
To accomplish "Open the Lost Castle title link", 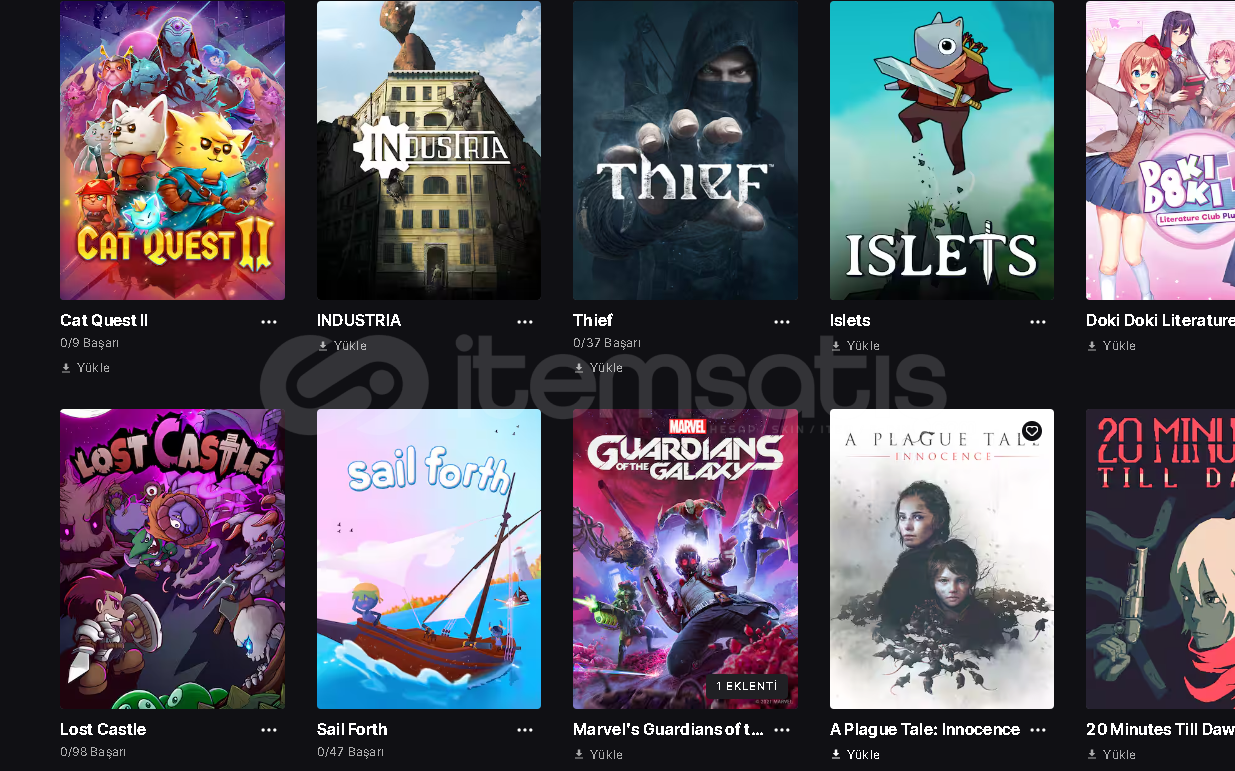I will [103, 729].
